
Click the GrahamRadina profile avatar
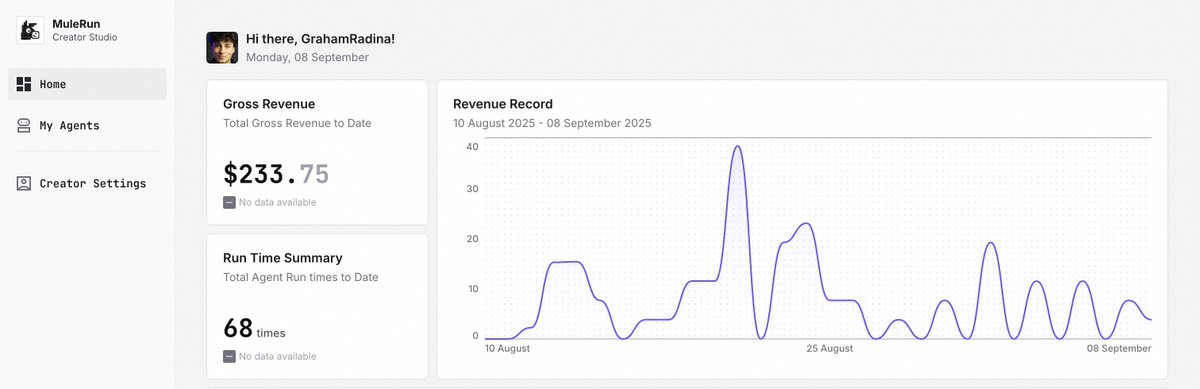(x=222, y=48)
